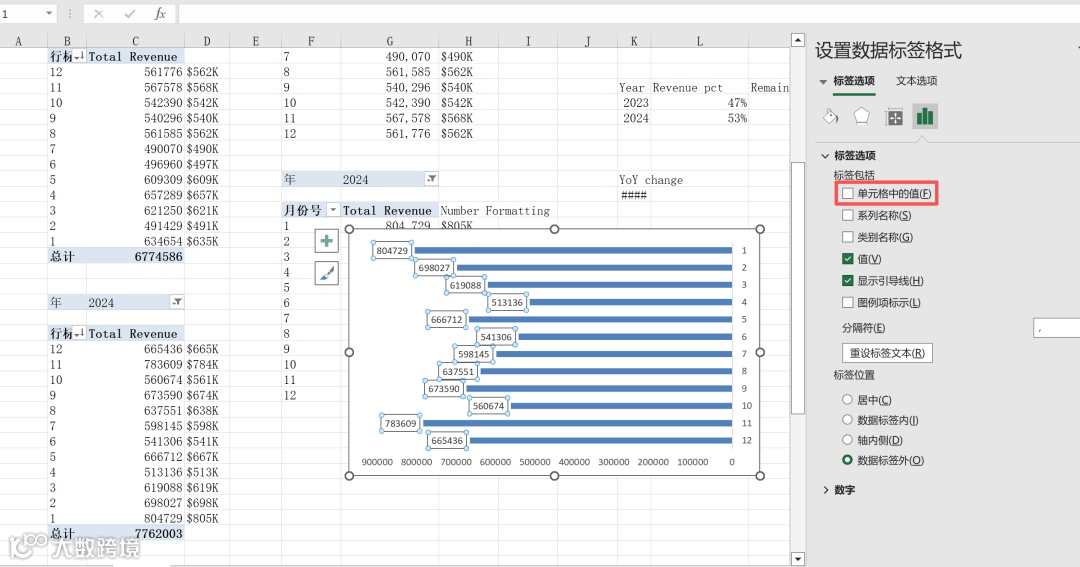Click the scroll up arrow of vertical scrollbar
The height and width of the screenshot is (567, 1080).
(x=798, y=40)
